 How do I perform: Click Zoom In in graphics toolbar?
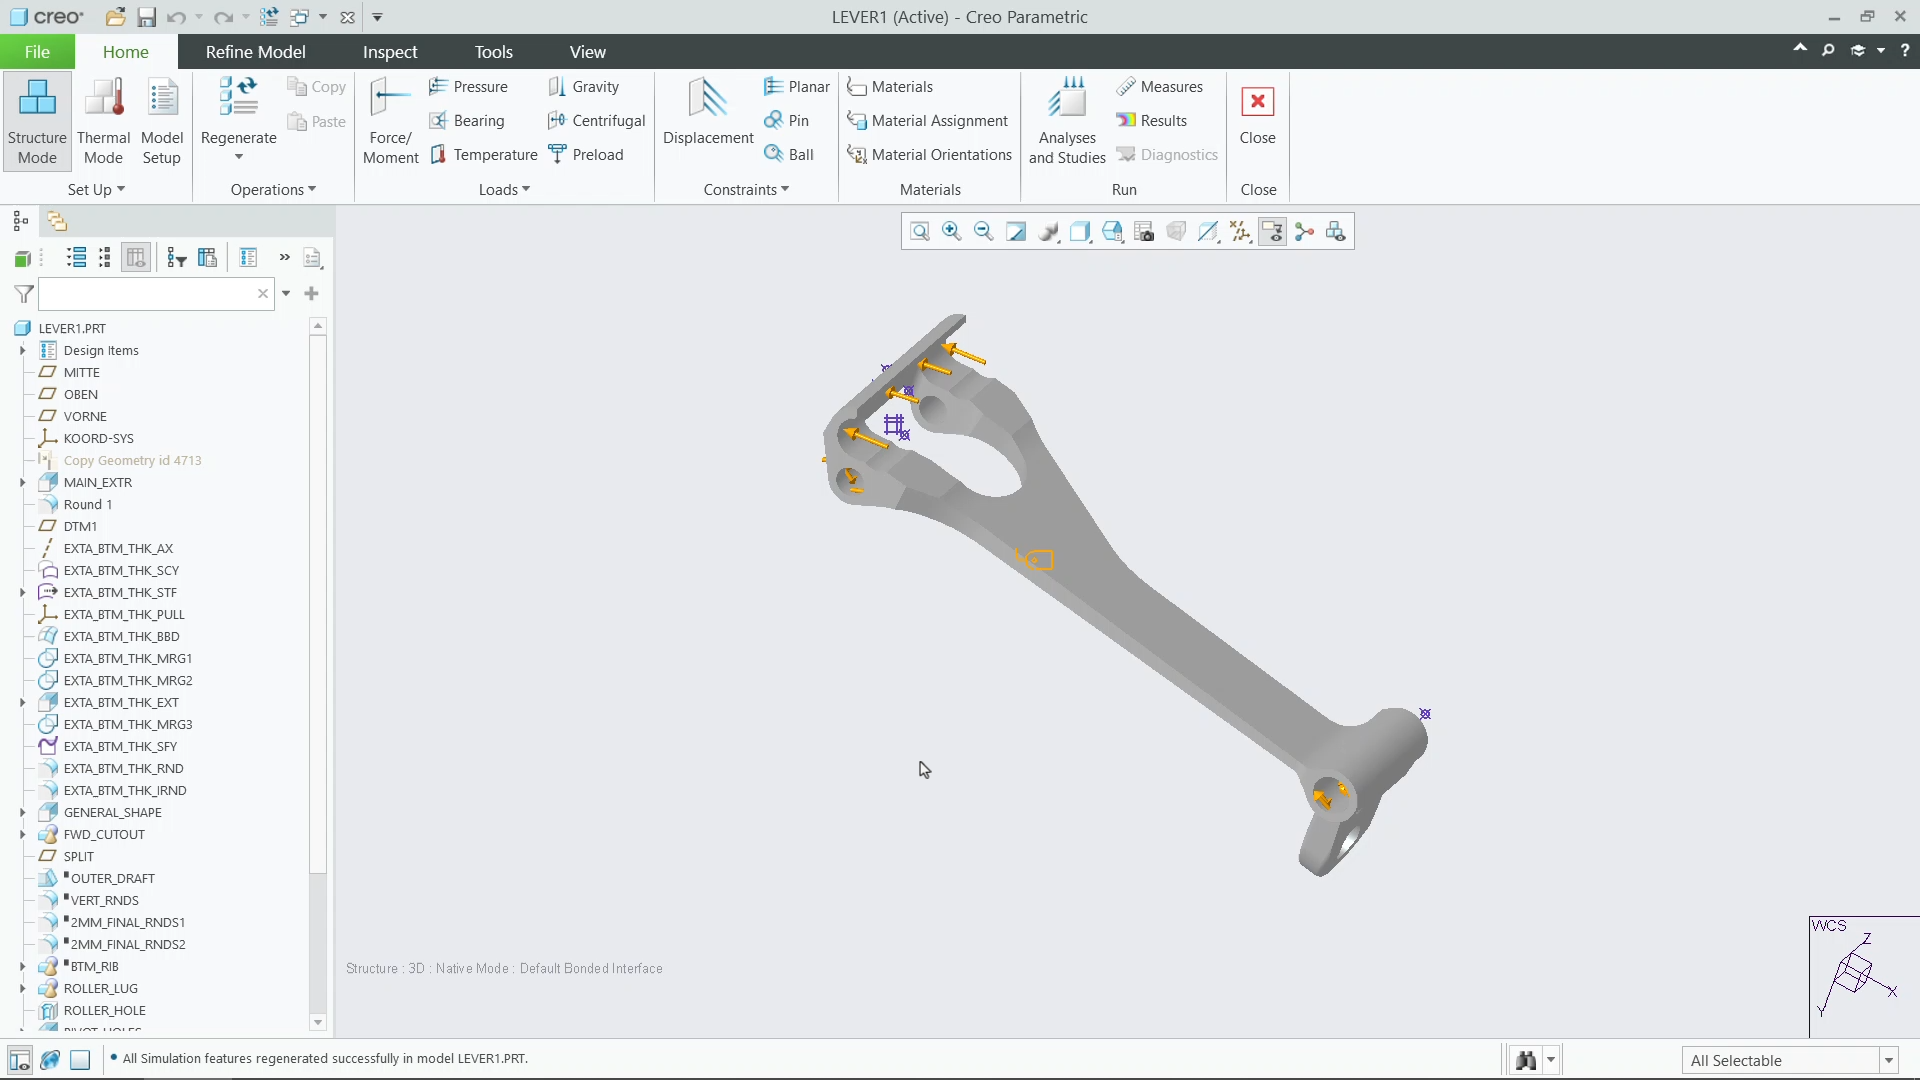pos(952,232)
